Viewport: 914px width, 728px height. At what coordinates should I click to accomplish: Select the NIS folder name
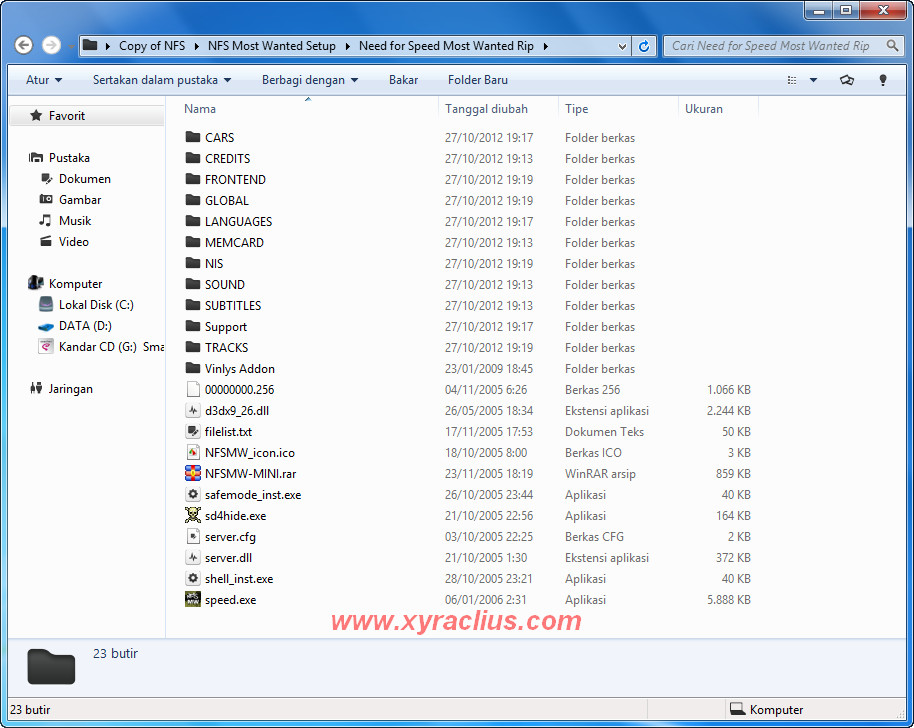click(x=213, y=263)
